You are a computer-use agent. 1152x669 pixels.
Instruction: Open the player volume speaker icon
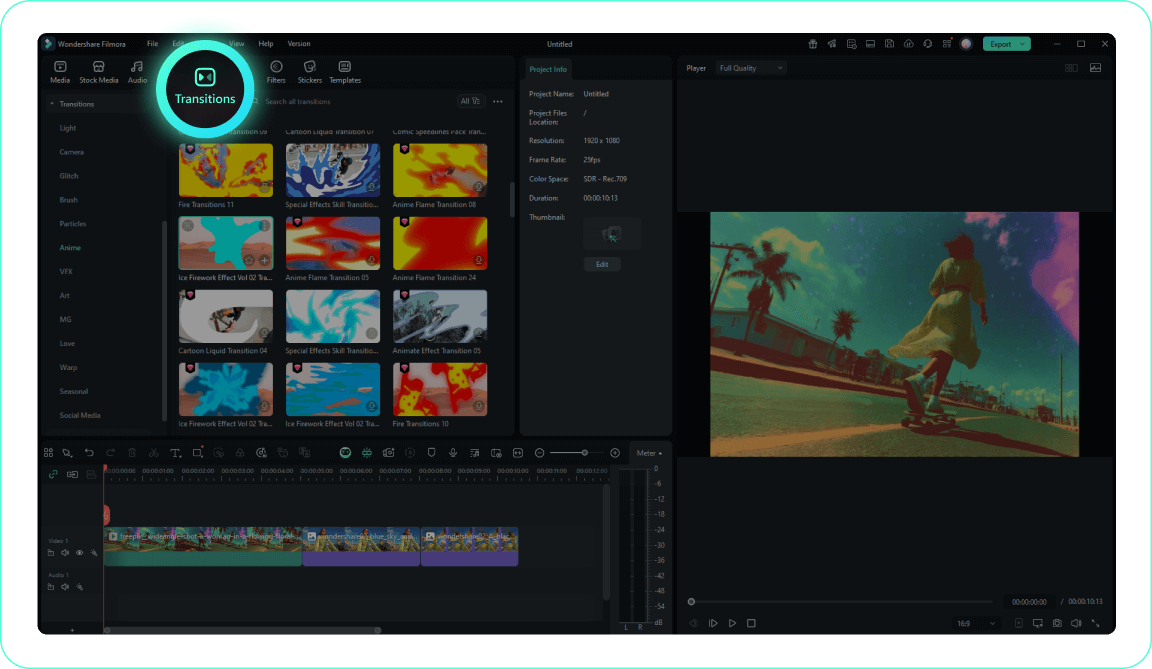[x=1076, y=623]
